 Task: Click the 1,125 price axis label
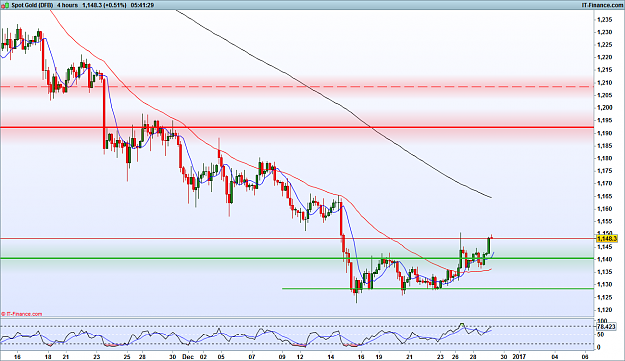point(605,297)
